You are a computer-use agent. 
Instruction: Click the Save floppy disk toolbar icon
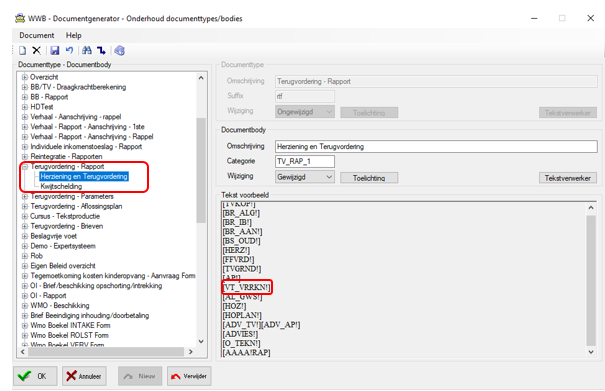55,51
